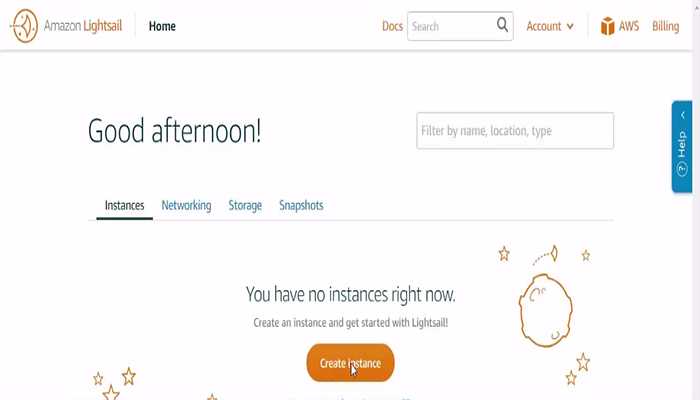Open the Snapshots tab

coord(301,205)
